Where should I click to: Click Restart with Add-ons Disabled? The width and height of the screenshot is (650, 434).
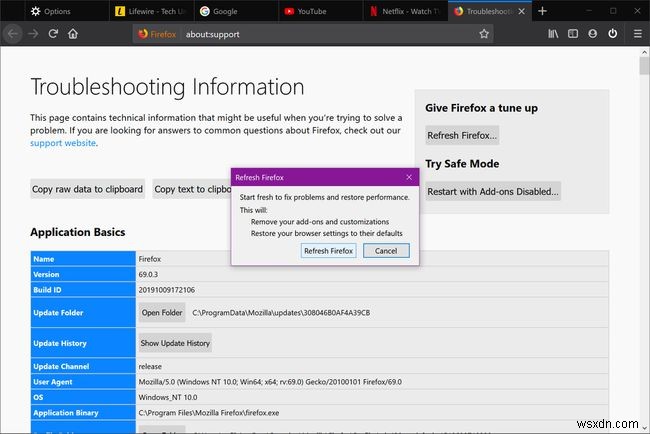coord(493,192)
